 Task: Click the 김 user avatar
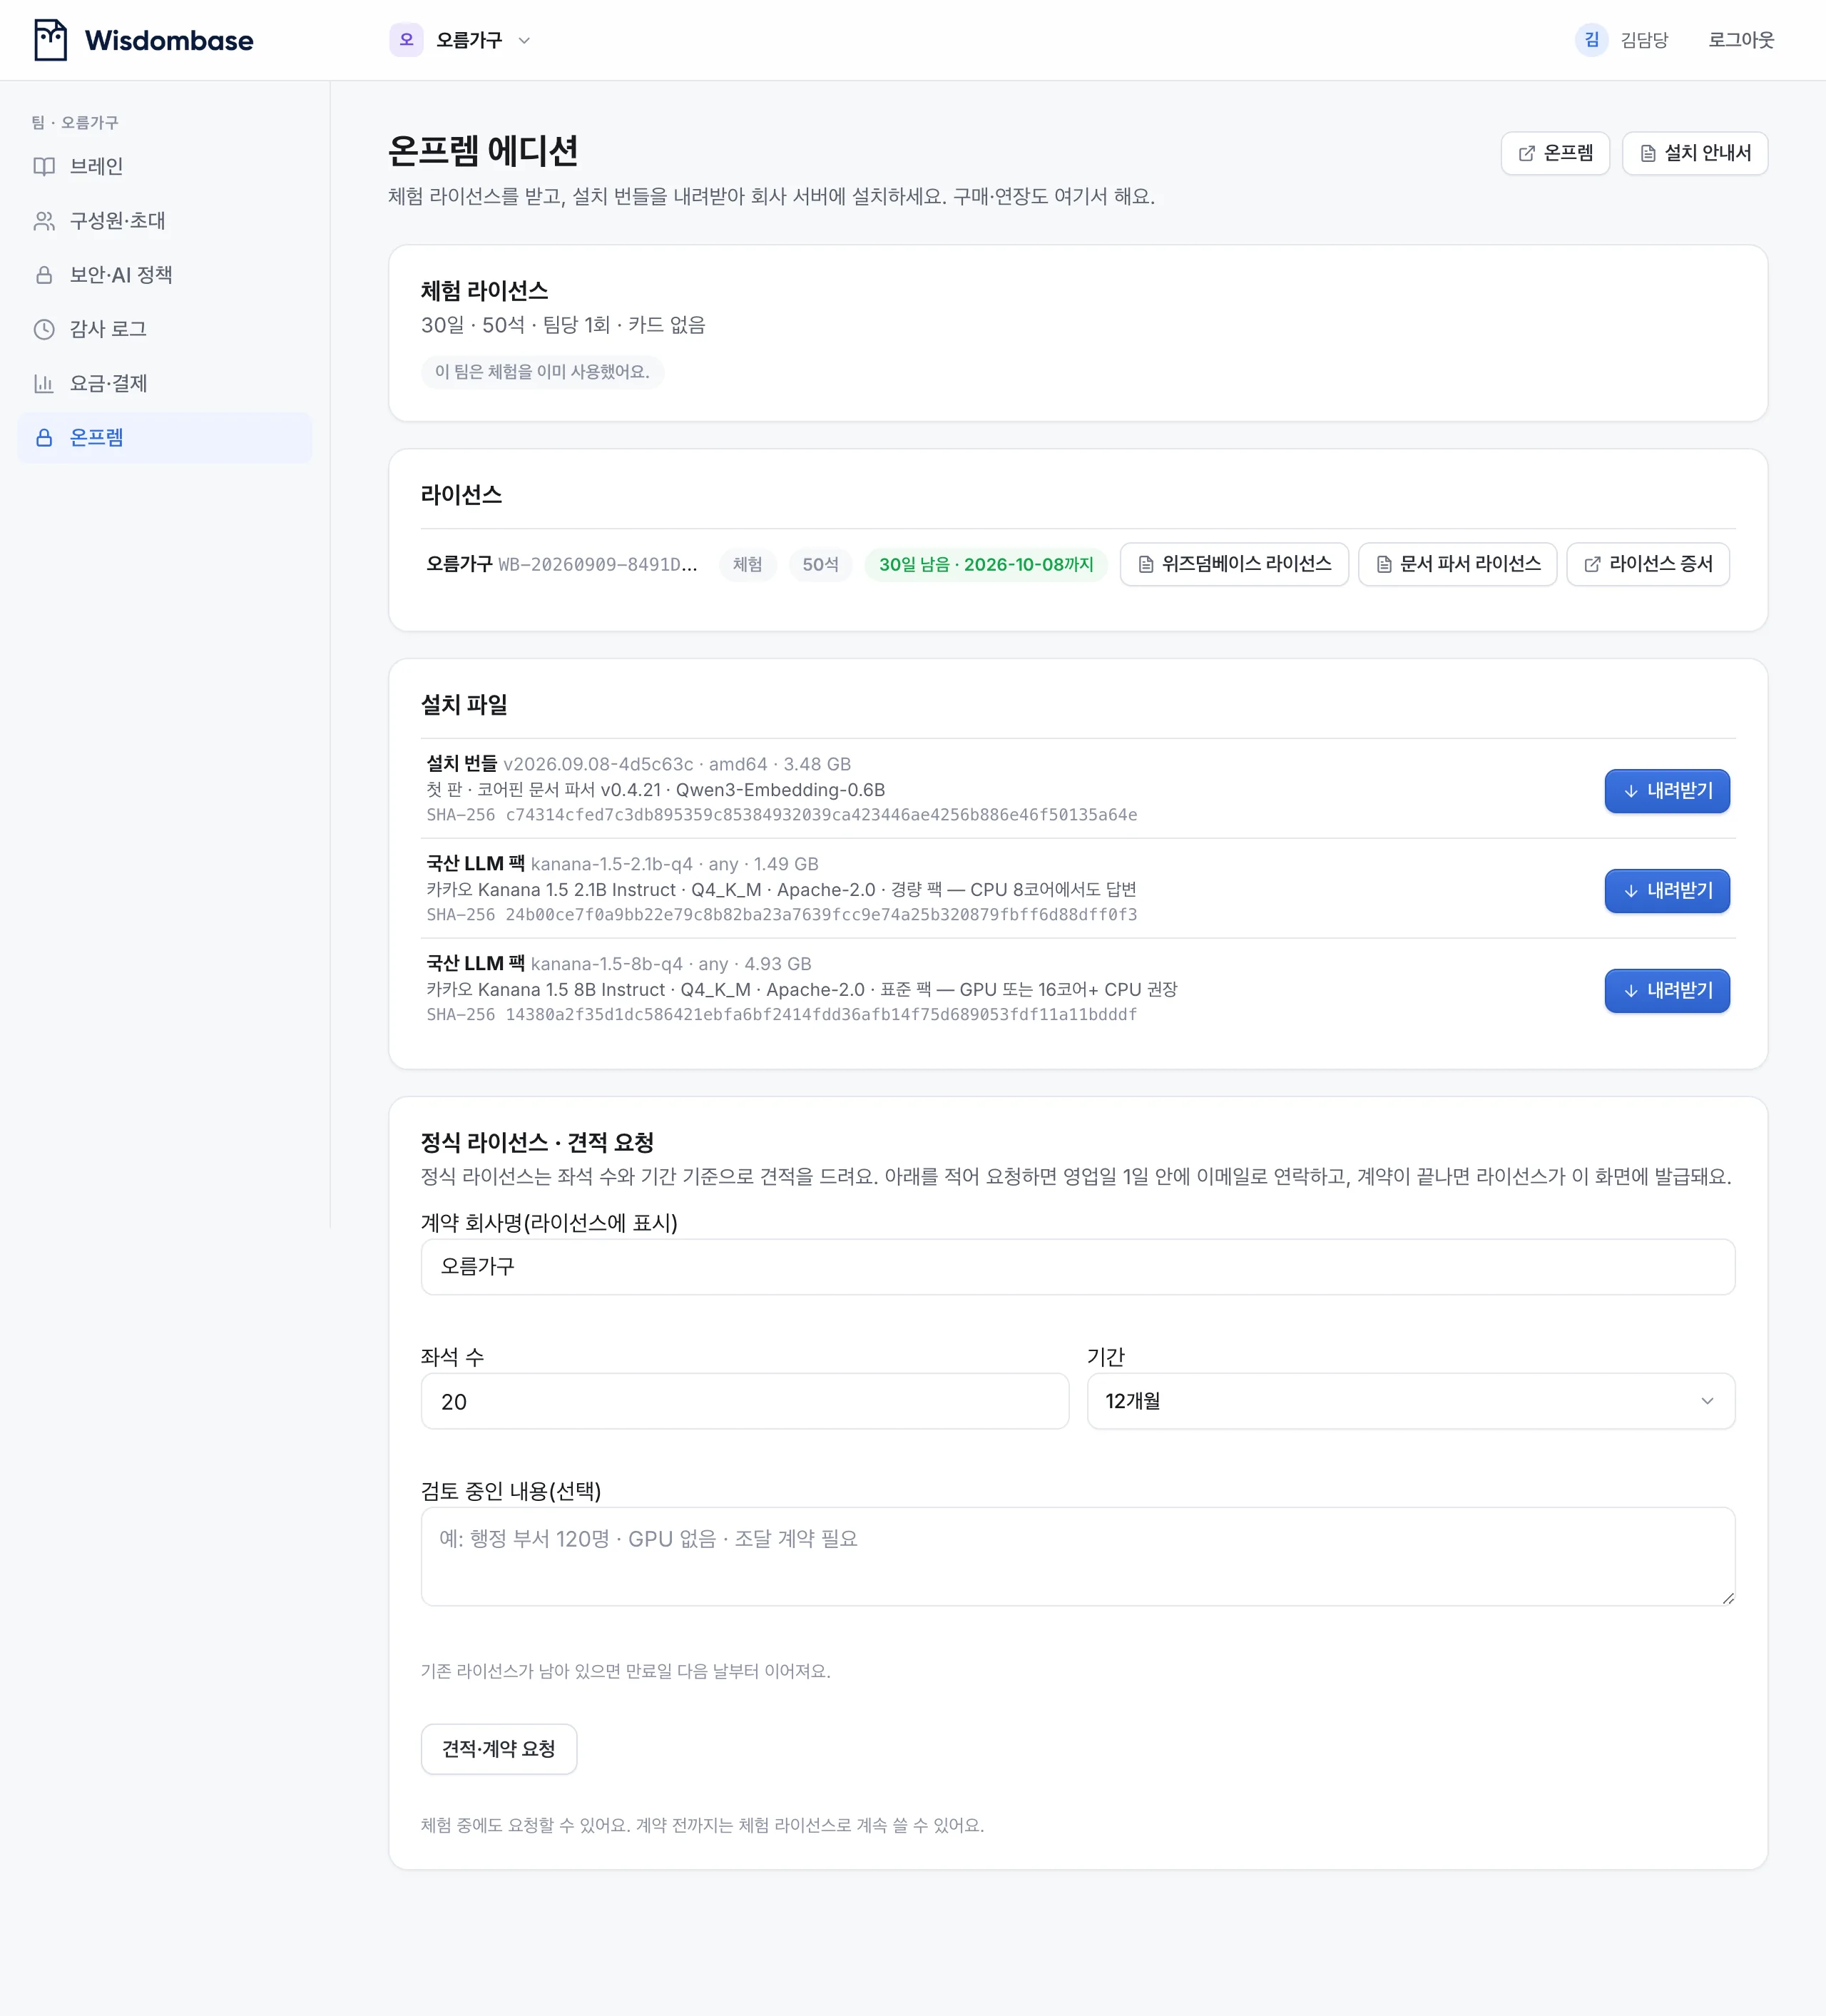coord(1591,40)
